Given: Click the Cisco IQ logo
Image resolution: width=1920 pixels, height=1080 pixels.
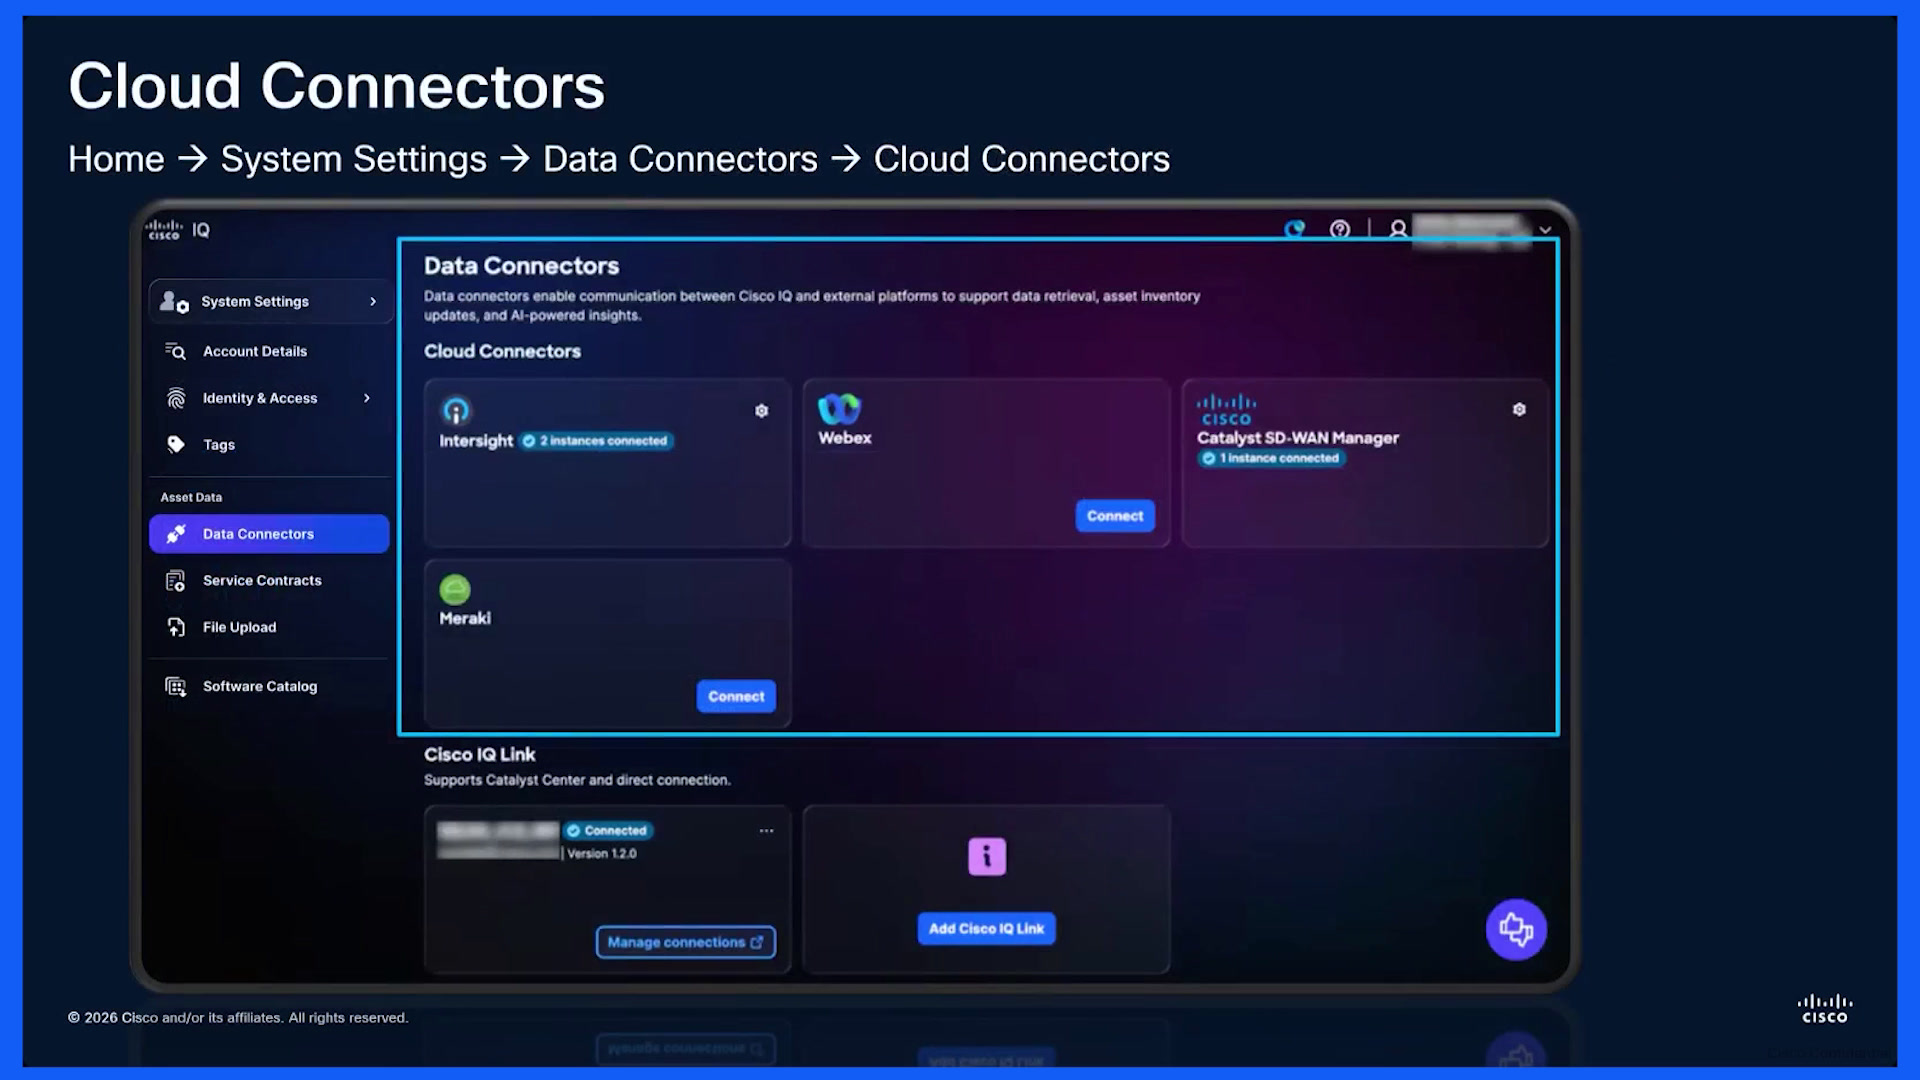Looking at the screenshot, I should (178, 230).
